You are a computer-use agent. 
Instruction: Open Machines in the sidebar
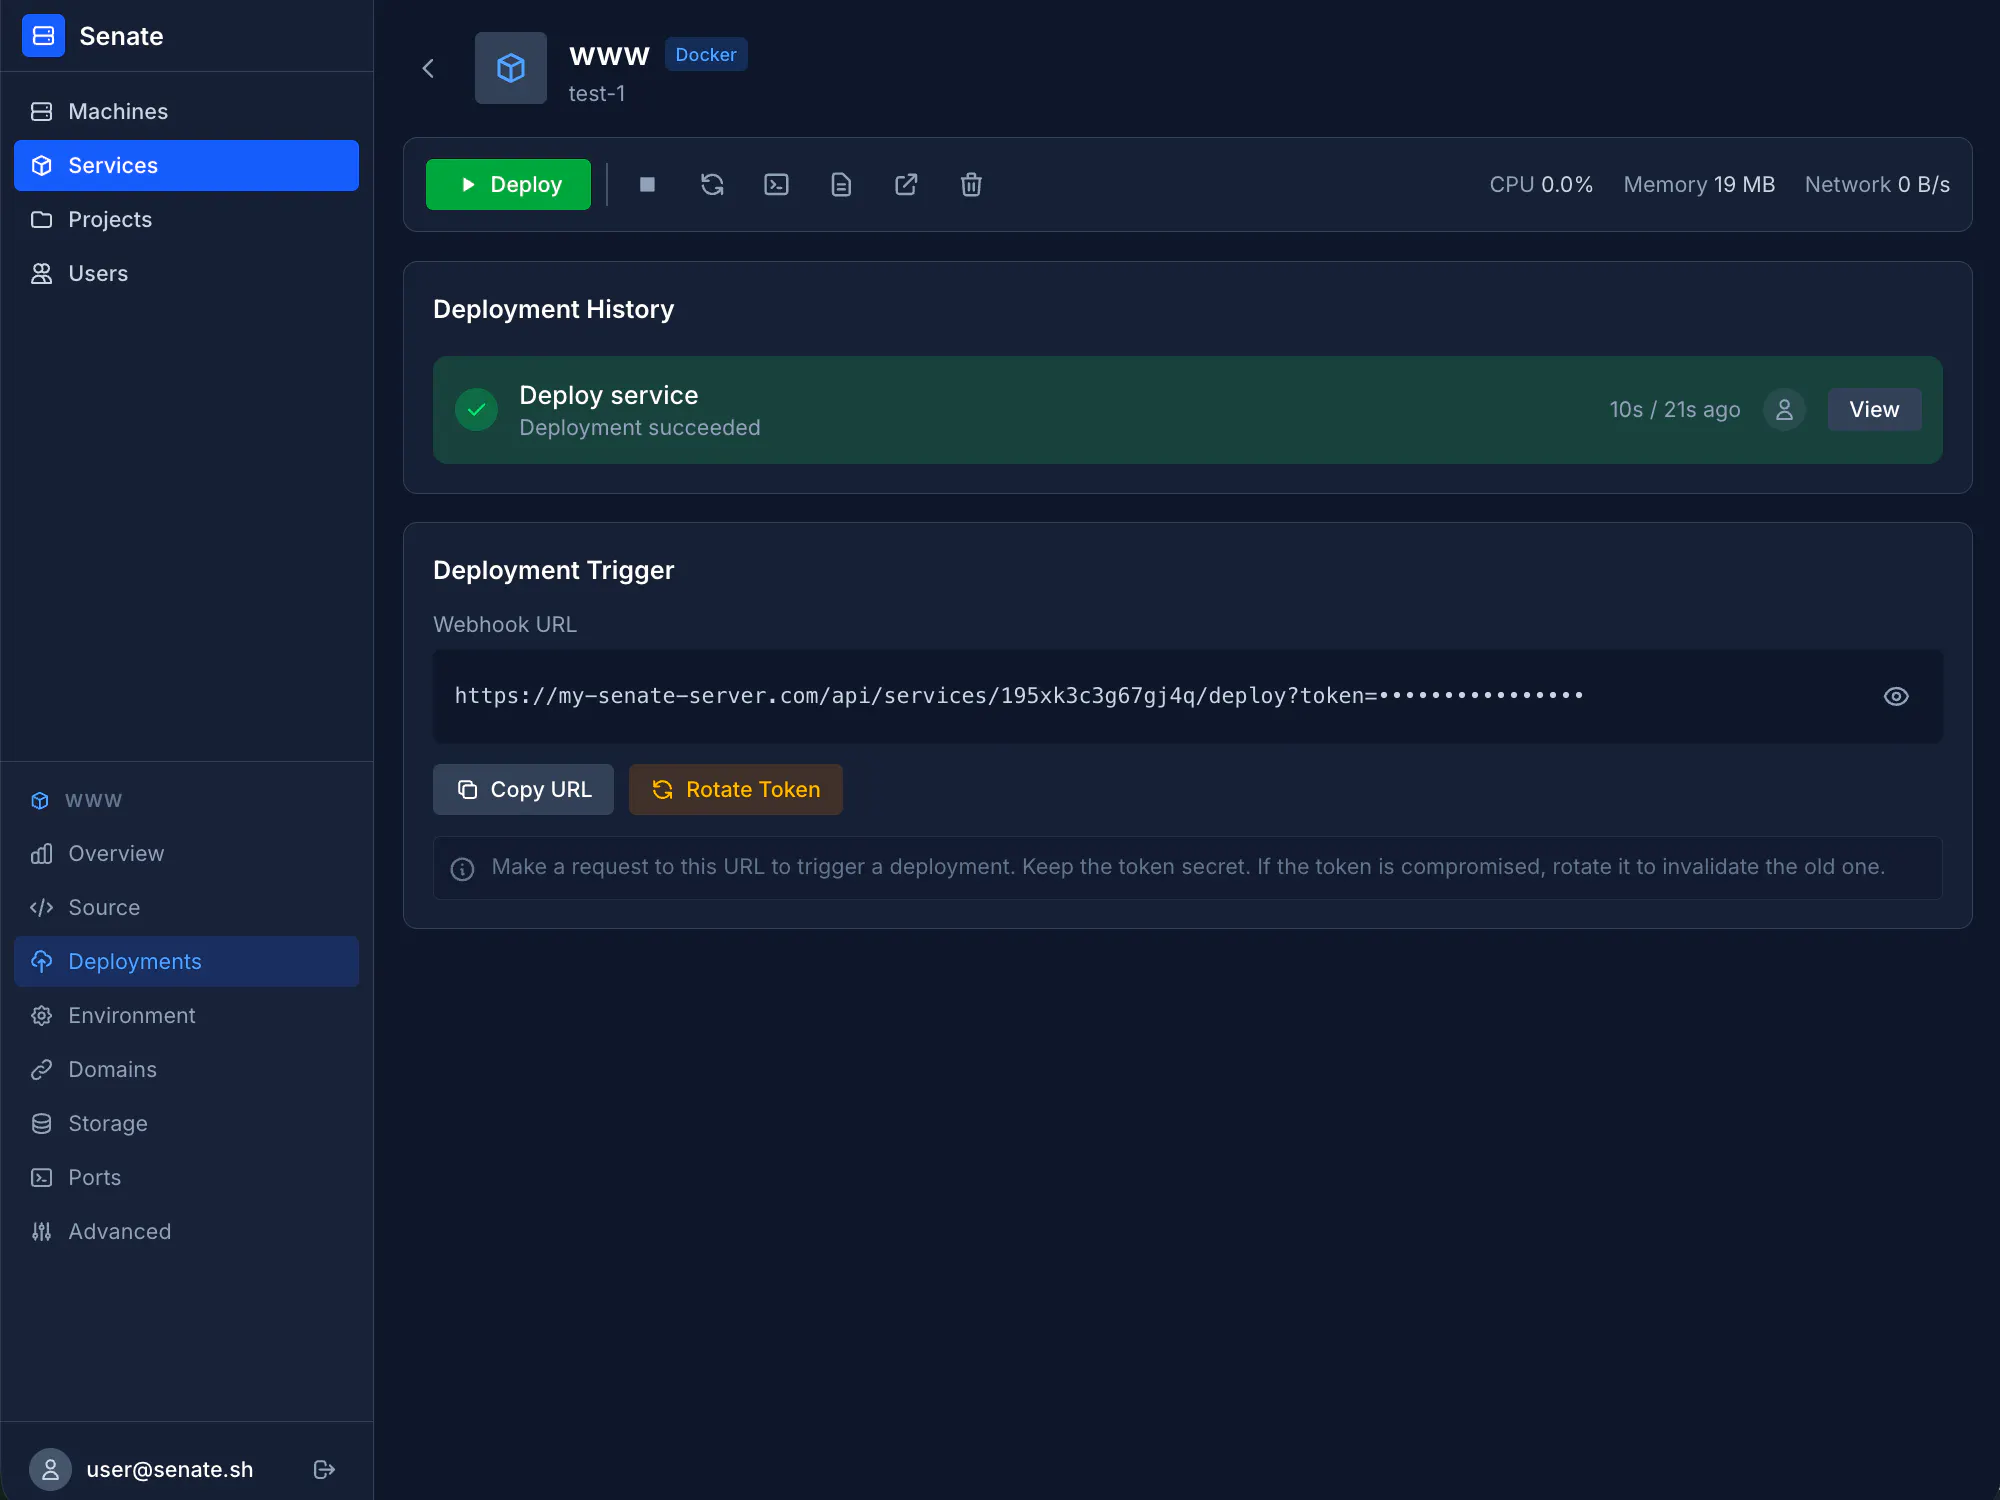coord(186,111)
